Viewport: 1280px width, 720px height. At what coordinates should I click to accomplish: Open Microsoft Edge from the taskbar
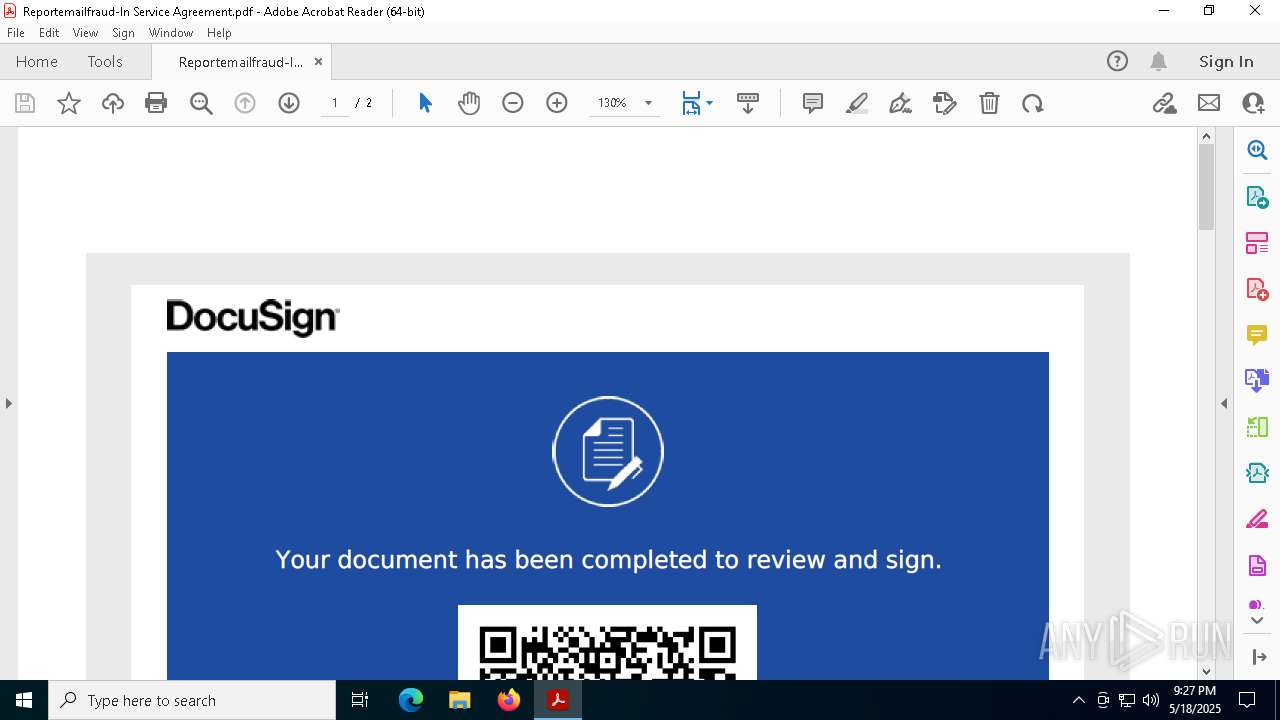(x=411, y=700)
